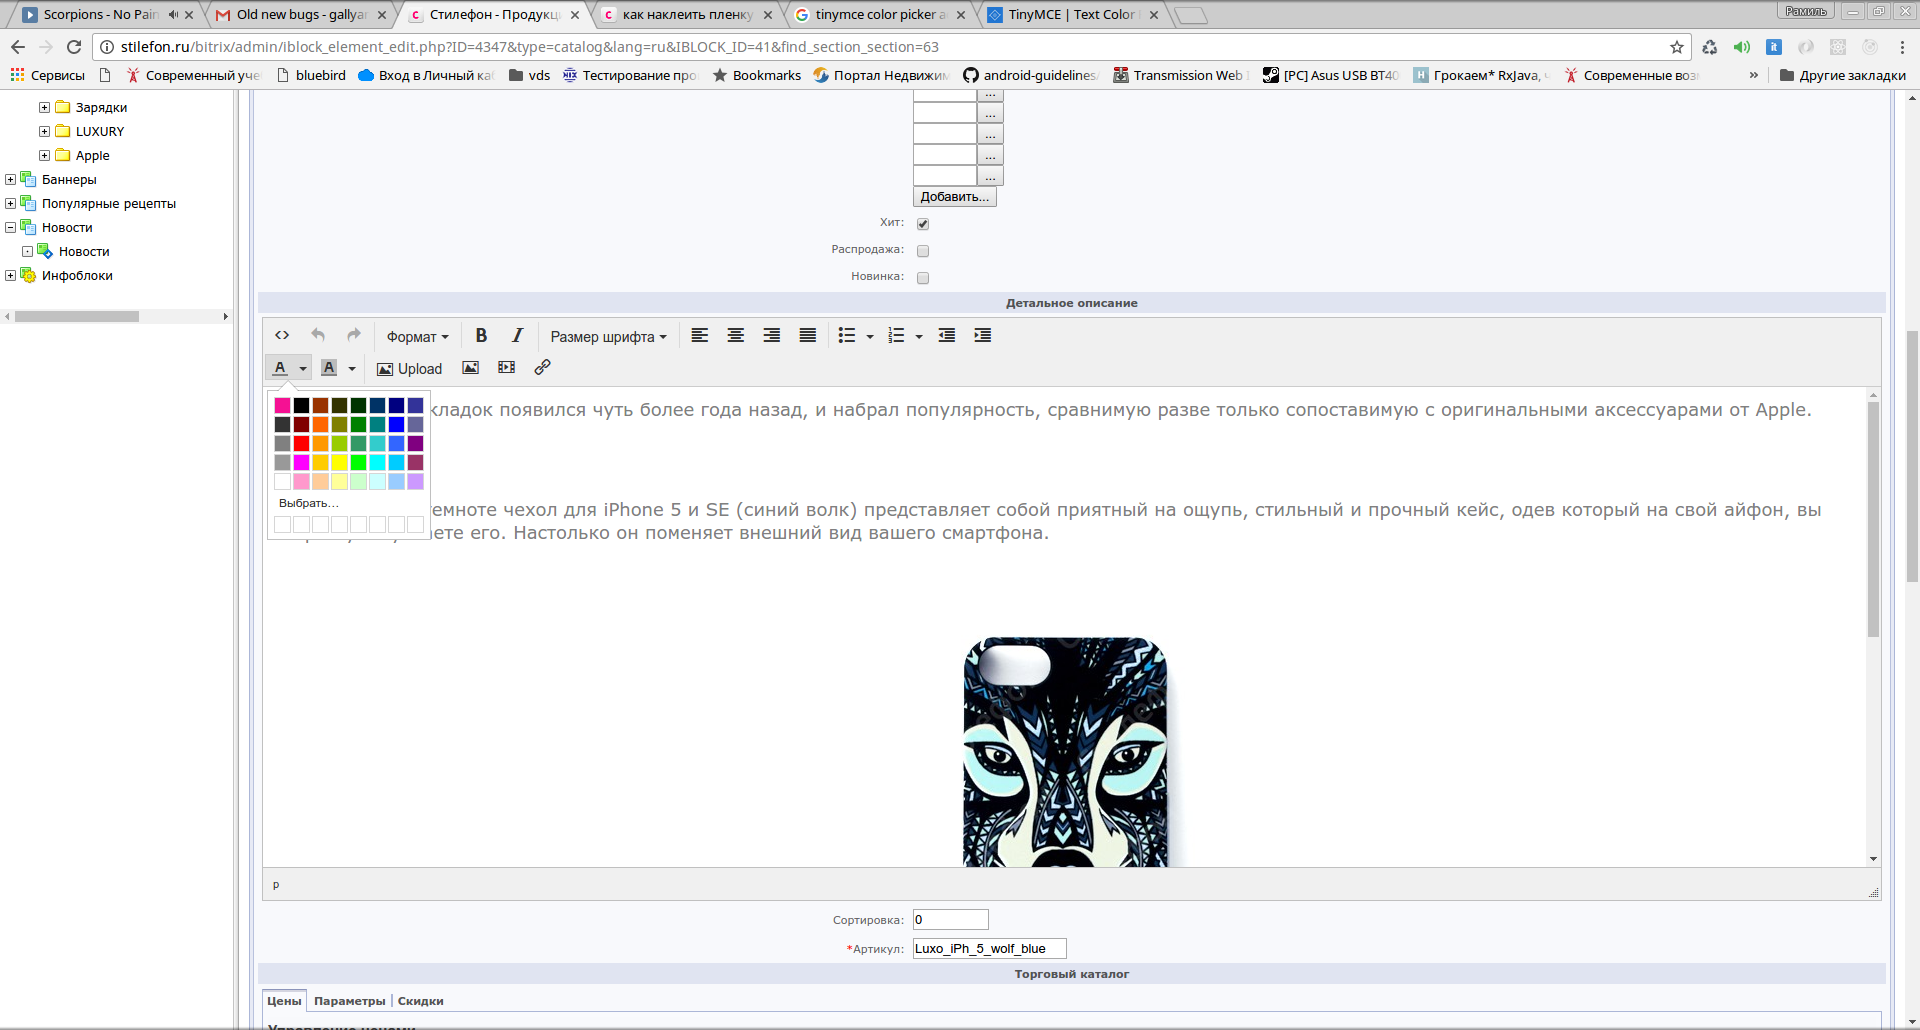Pick the bright yellow color swatch

339,462
